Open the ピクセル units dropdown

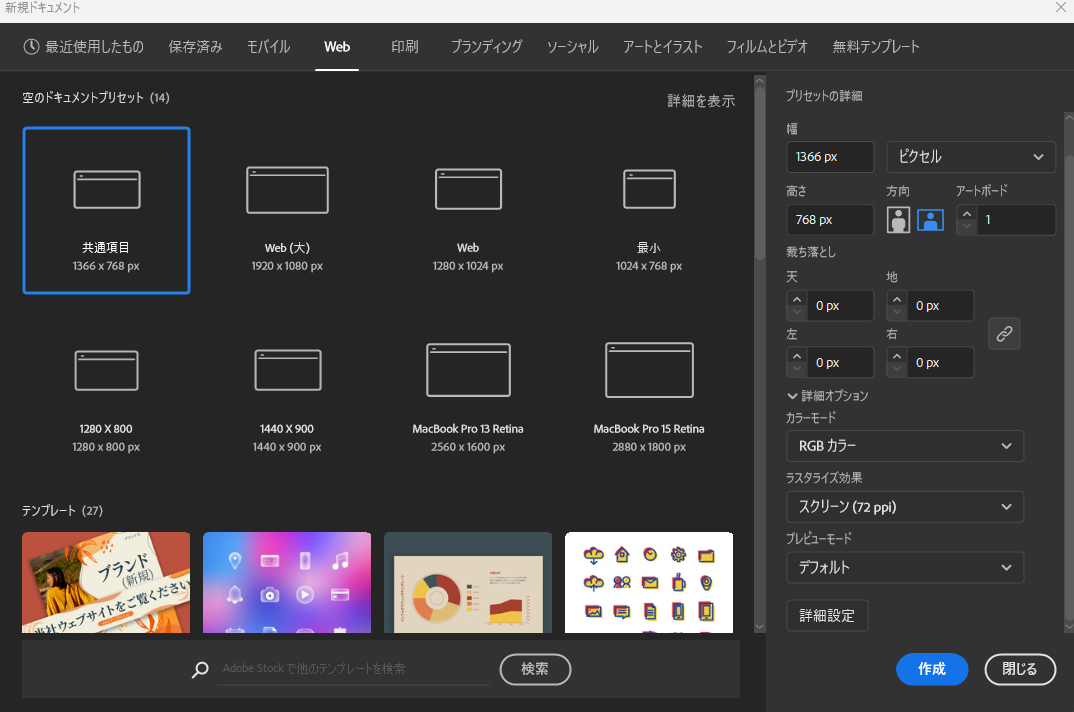(971, 157)
